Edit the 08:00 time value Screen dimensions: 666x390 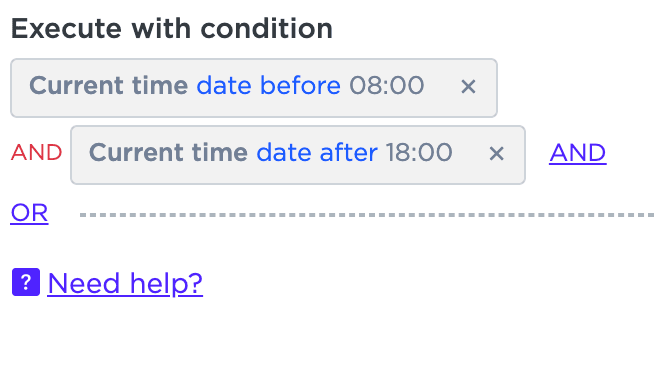(387, 85)
